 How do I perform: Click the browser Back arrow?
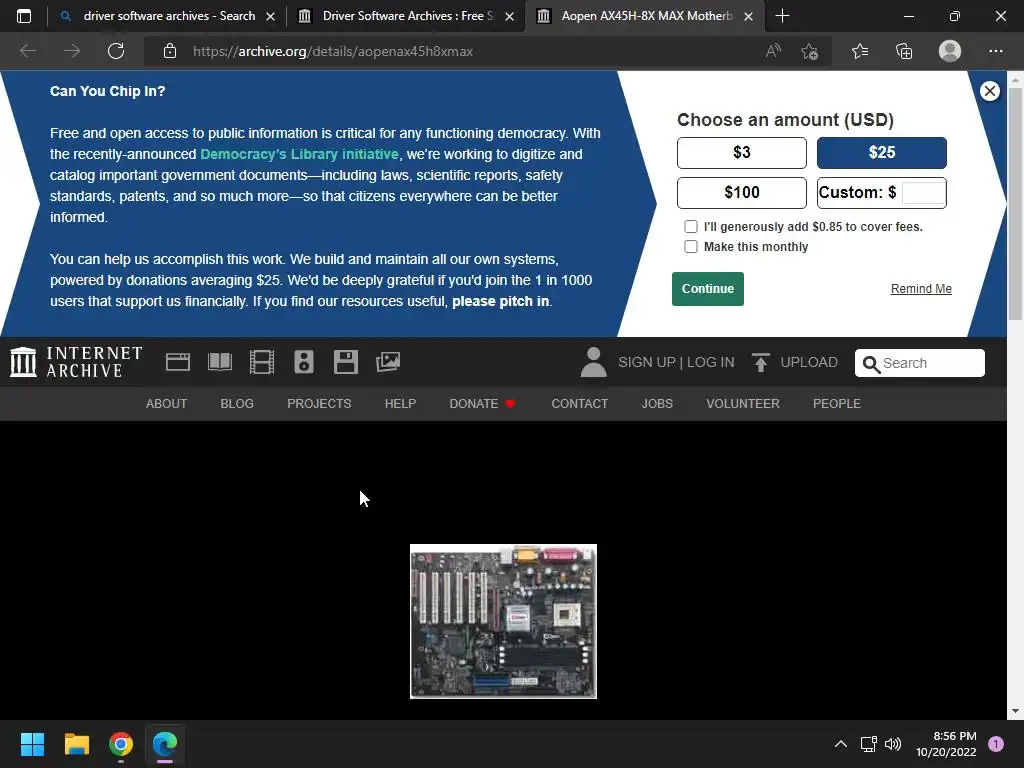point(27,51)
